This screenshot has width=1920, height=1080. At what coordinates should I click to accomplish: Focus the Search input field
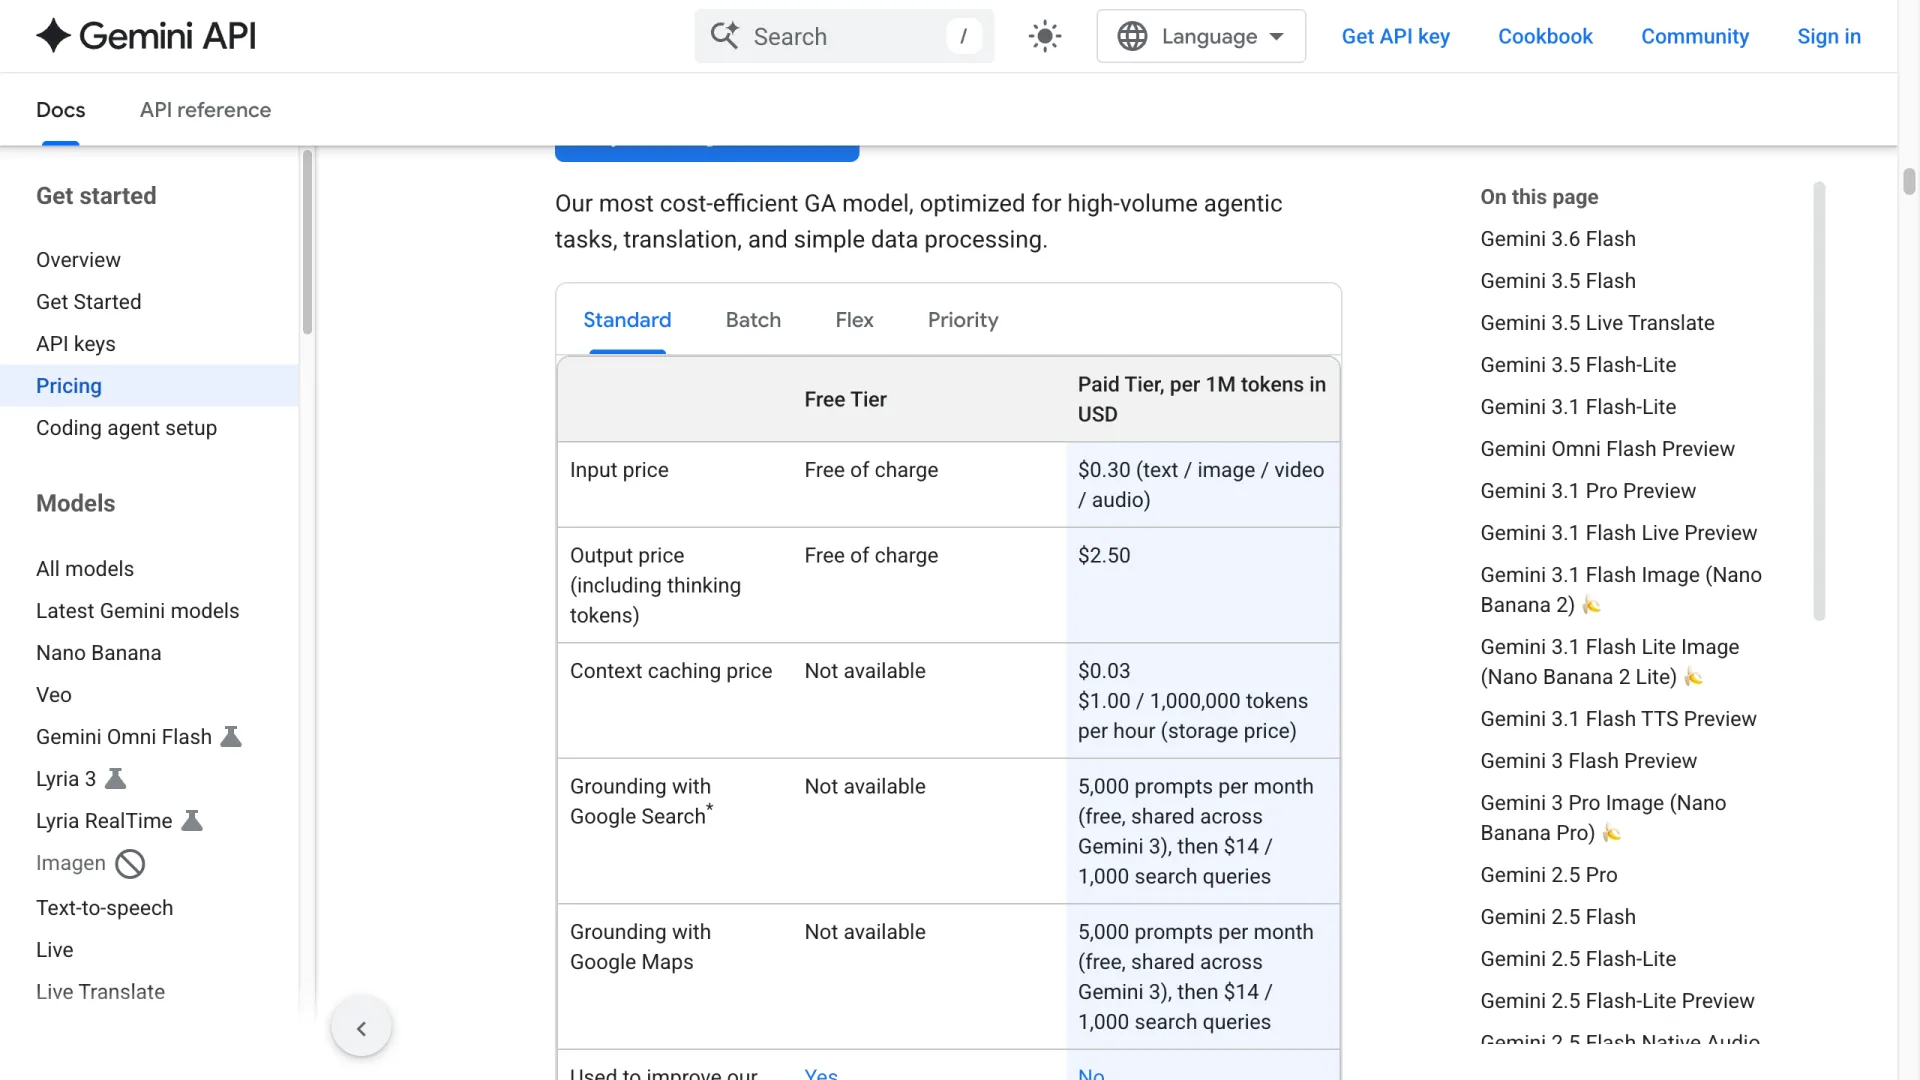coord(845,36)
